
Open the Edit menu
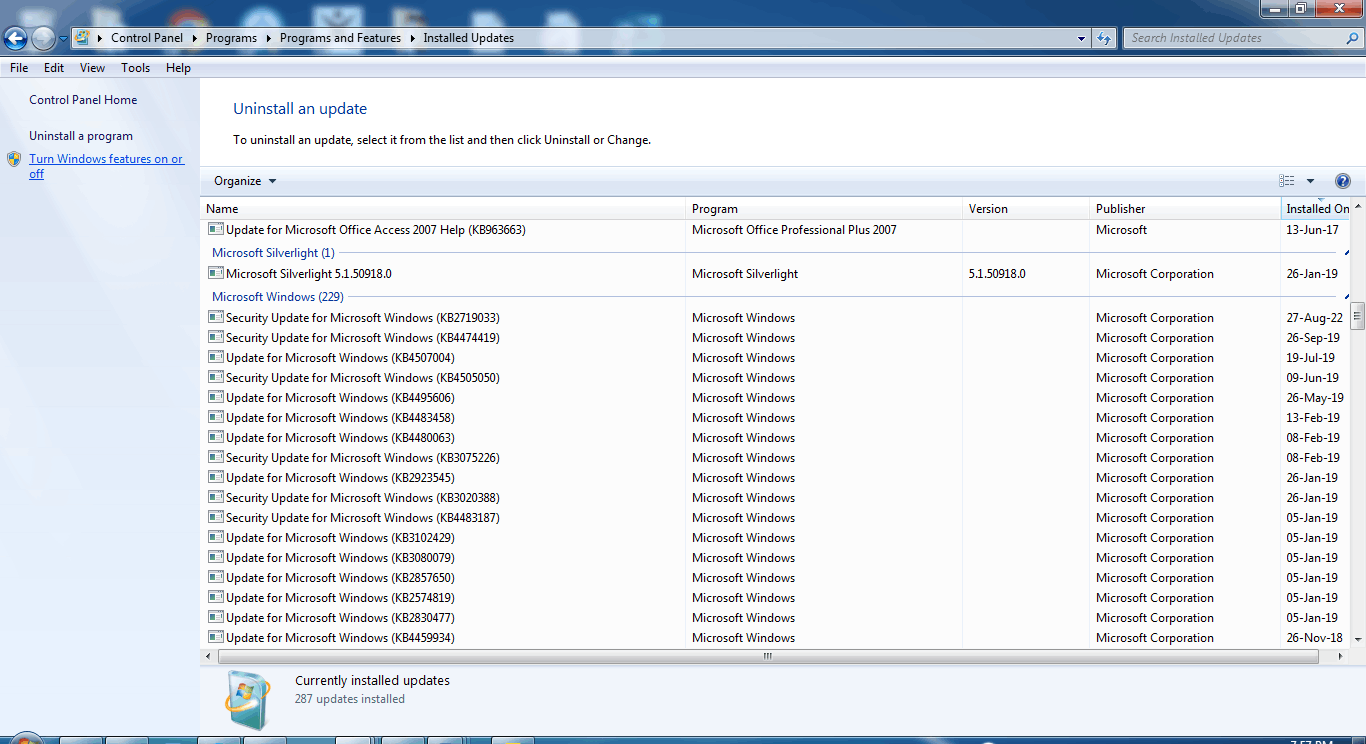(x=54, y=68)
